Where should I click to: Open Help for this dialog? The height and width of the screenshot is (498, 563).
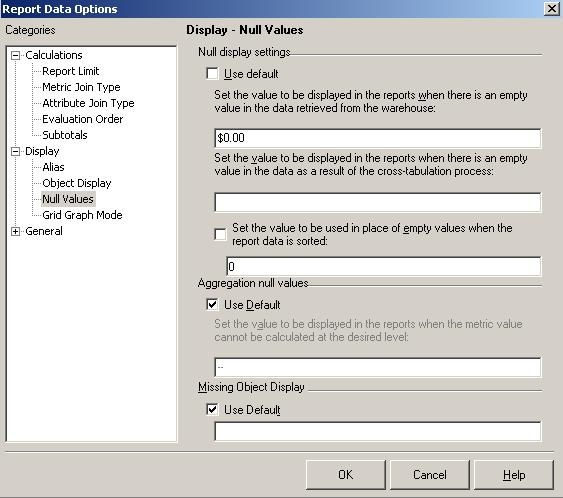[514, 475]
